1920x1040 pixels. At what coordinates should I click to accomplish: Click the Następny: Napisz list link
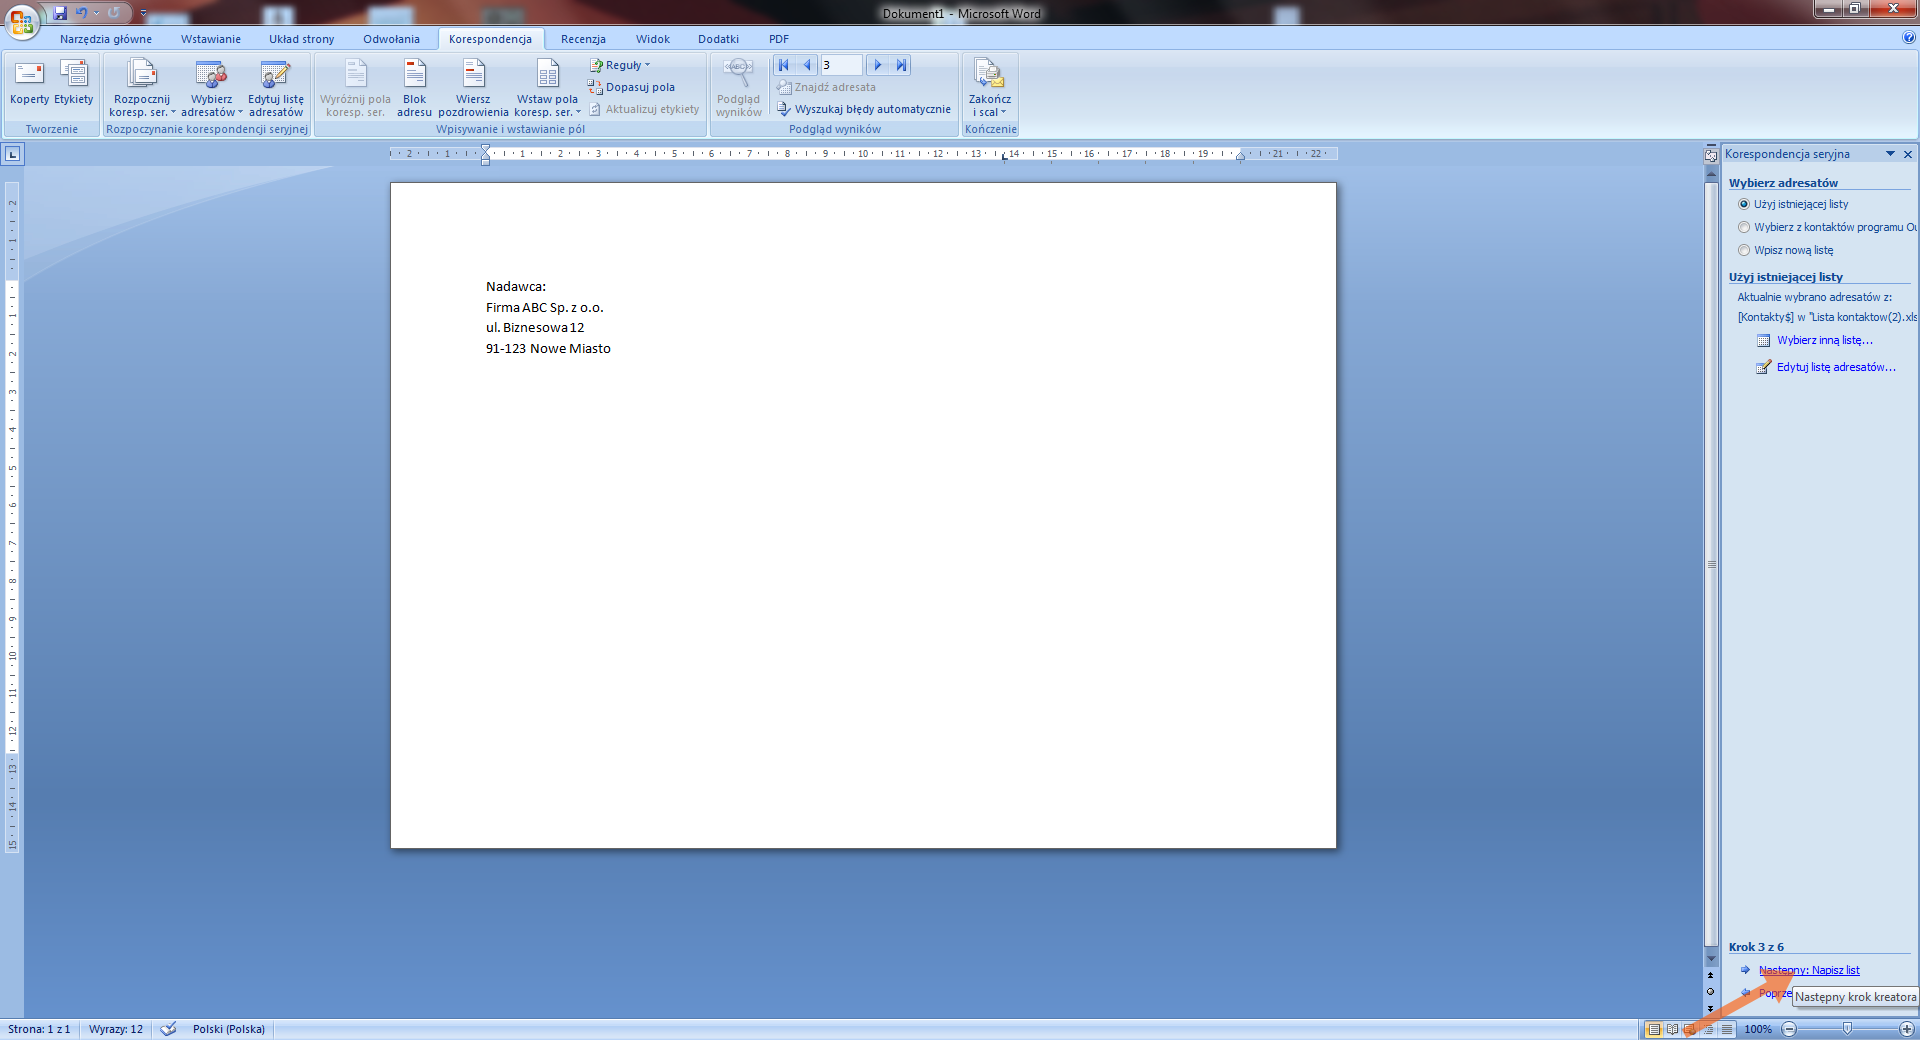click(x=1809, y=970)
